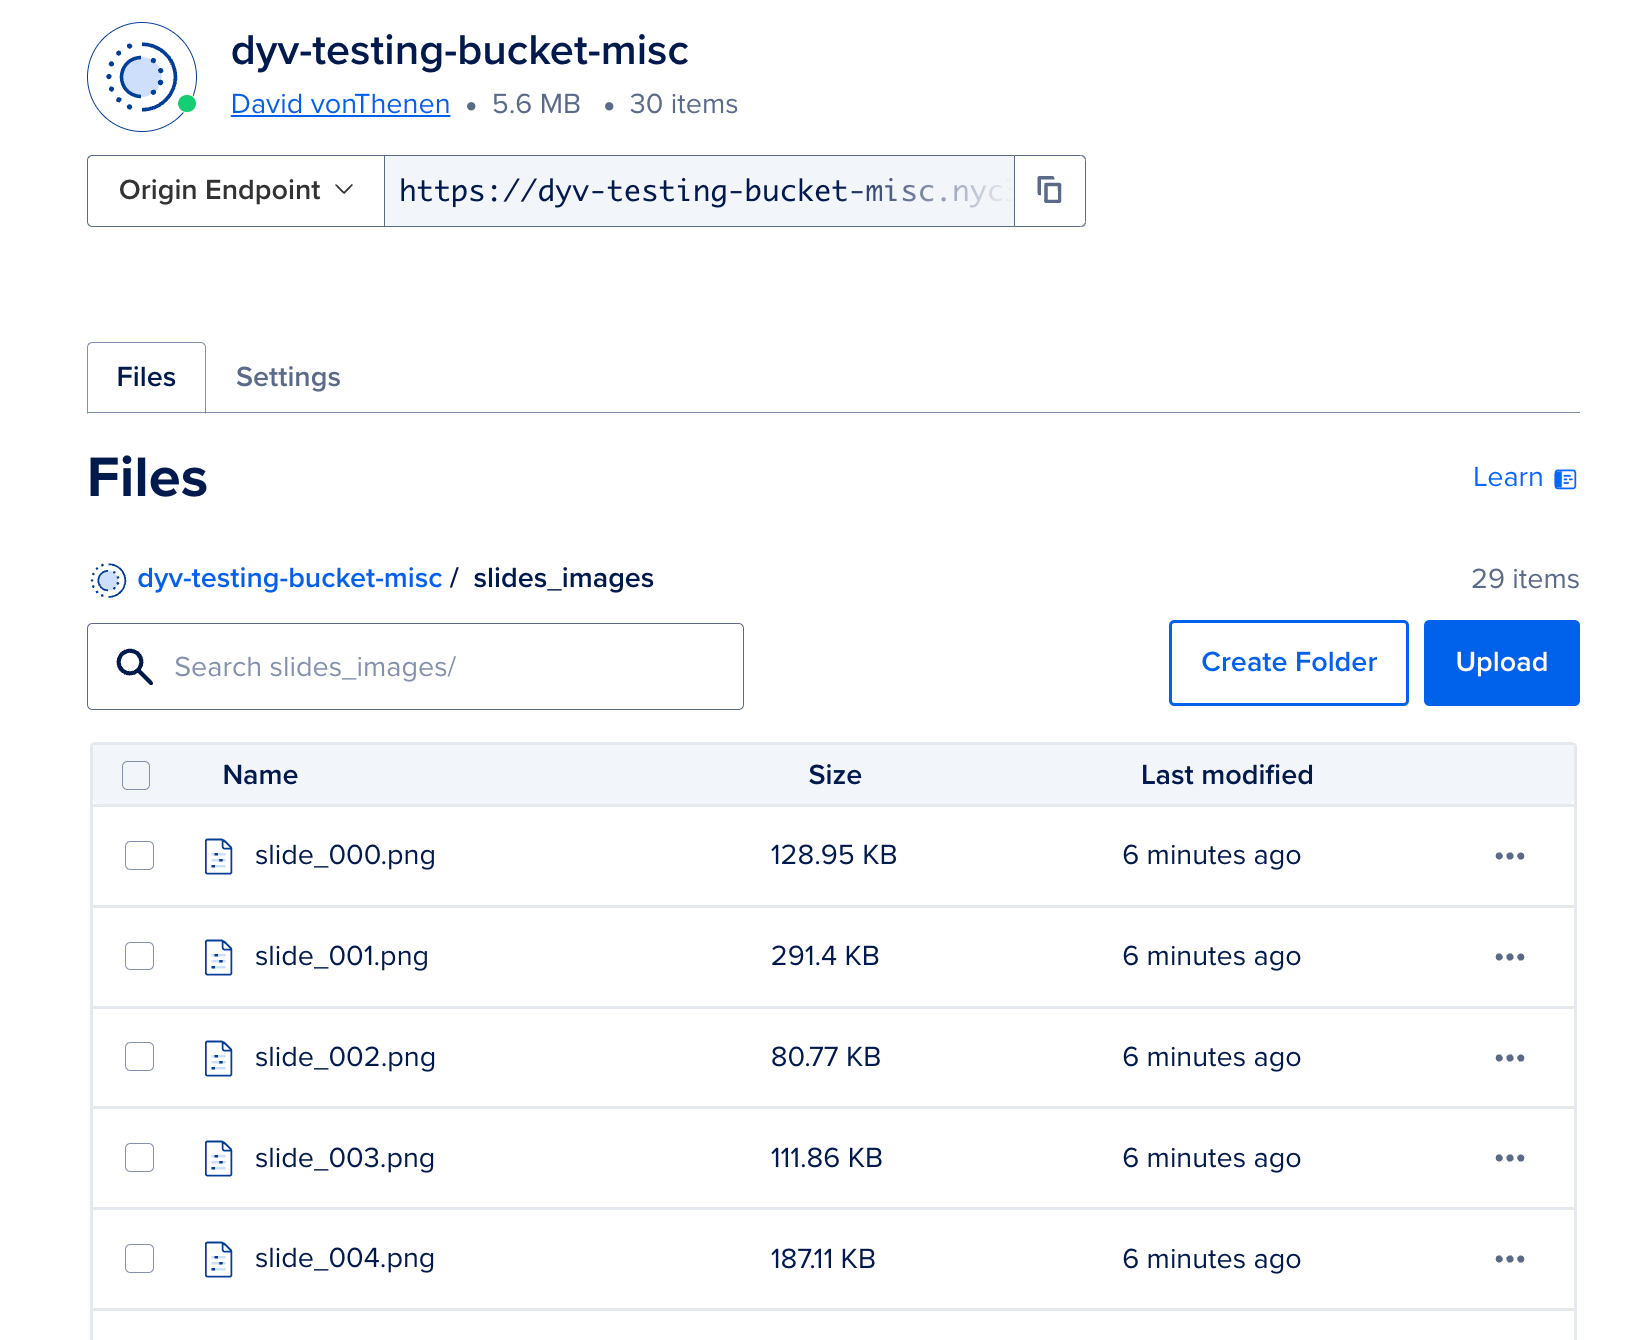The image size is (1644, 1340).
Task: Open more actions for slide_002.png
Action: coord(1510,1058)
